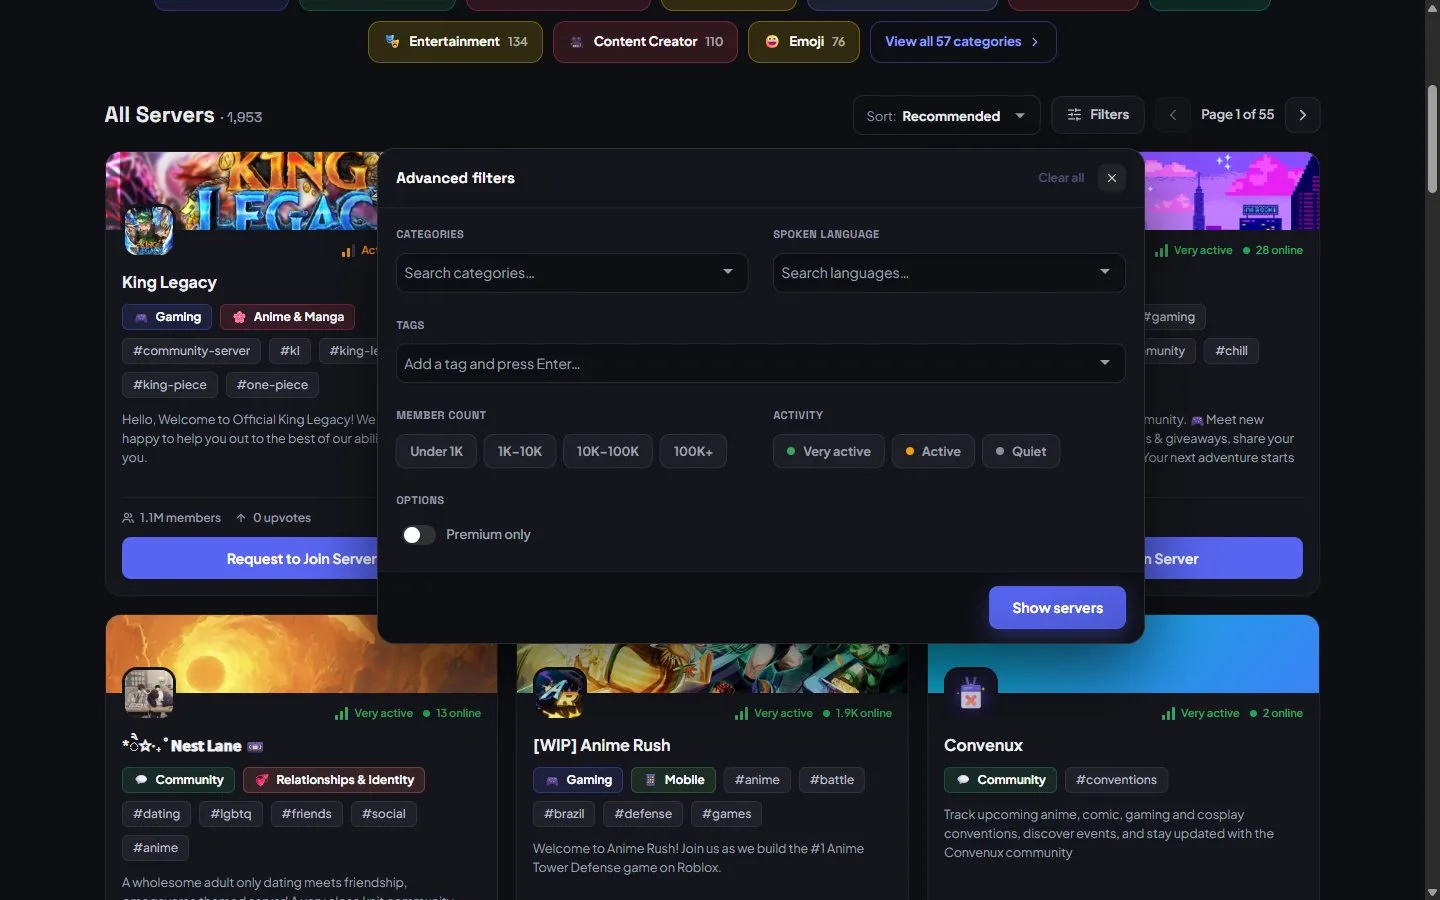Click the Nest Lane server avatar
The width and height of the screenshot is (1440, 900).
click(x=149, y=692)
